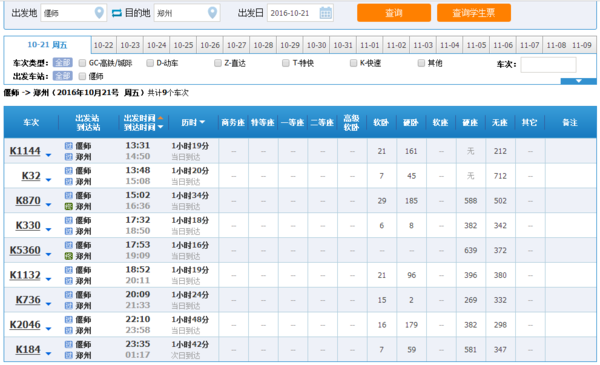Click the orange 查询 search button
The image size is (600, 365).
click(x=394, y=13)
